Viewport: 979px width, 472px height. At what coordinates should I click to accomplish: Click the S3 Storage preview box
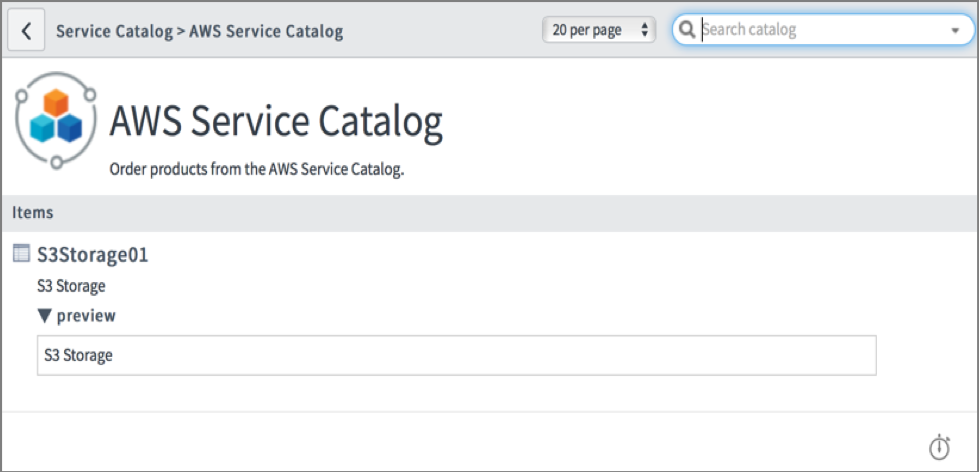tap(456, 355)
